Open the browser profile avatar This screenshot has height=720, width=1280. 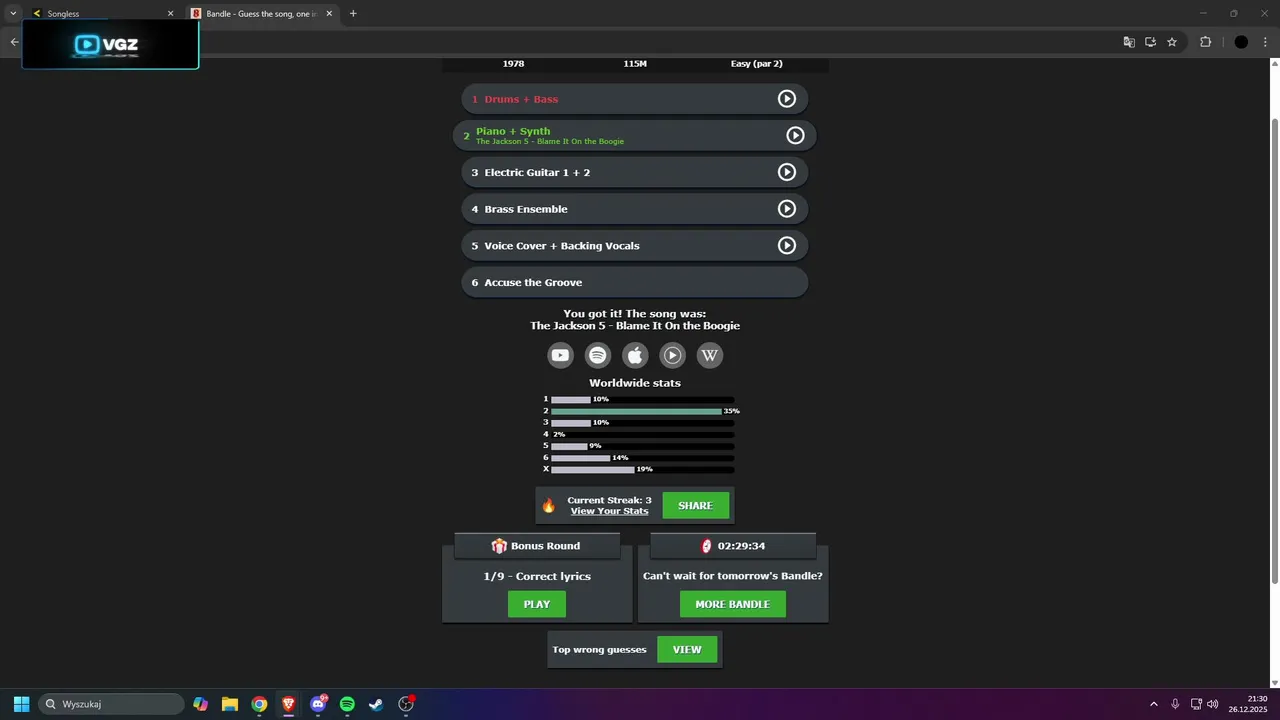point(1241,42)
